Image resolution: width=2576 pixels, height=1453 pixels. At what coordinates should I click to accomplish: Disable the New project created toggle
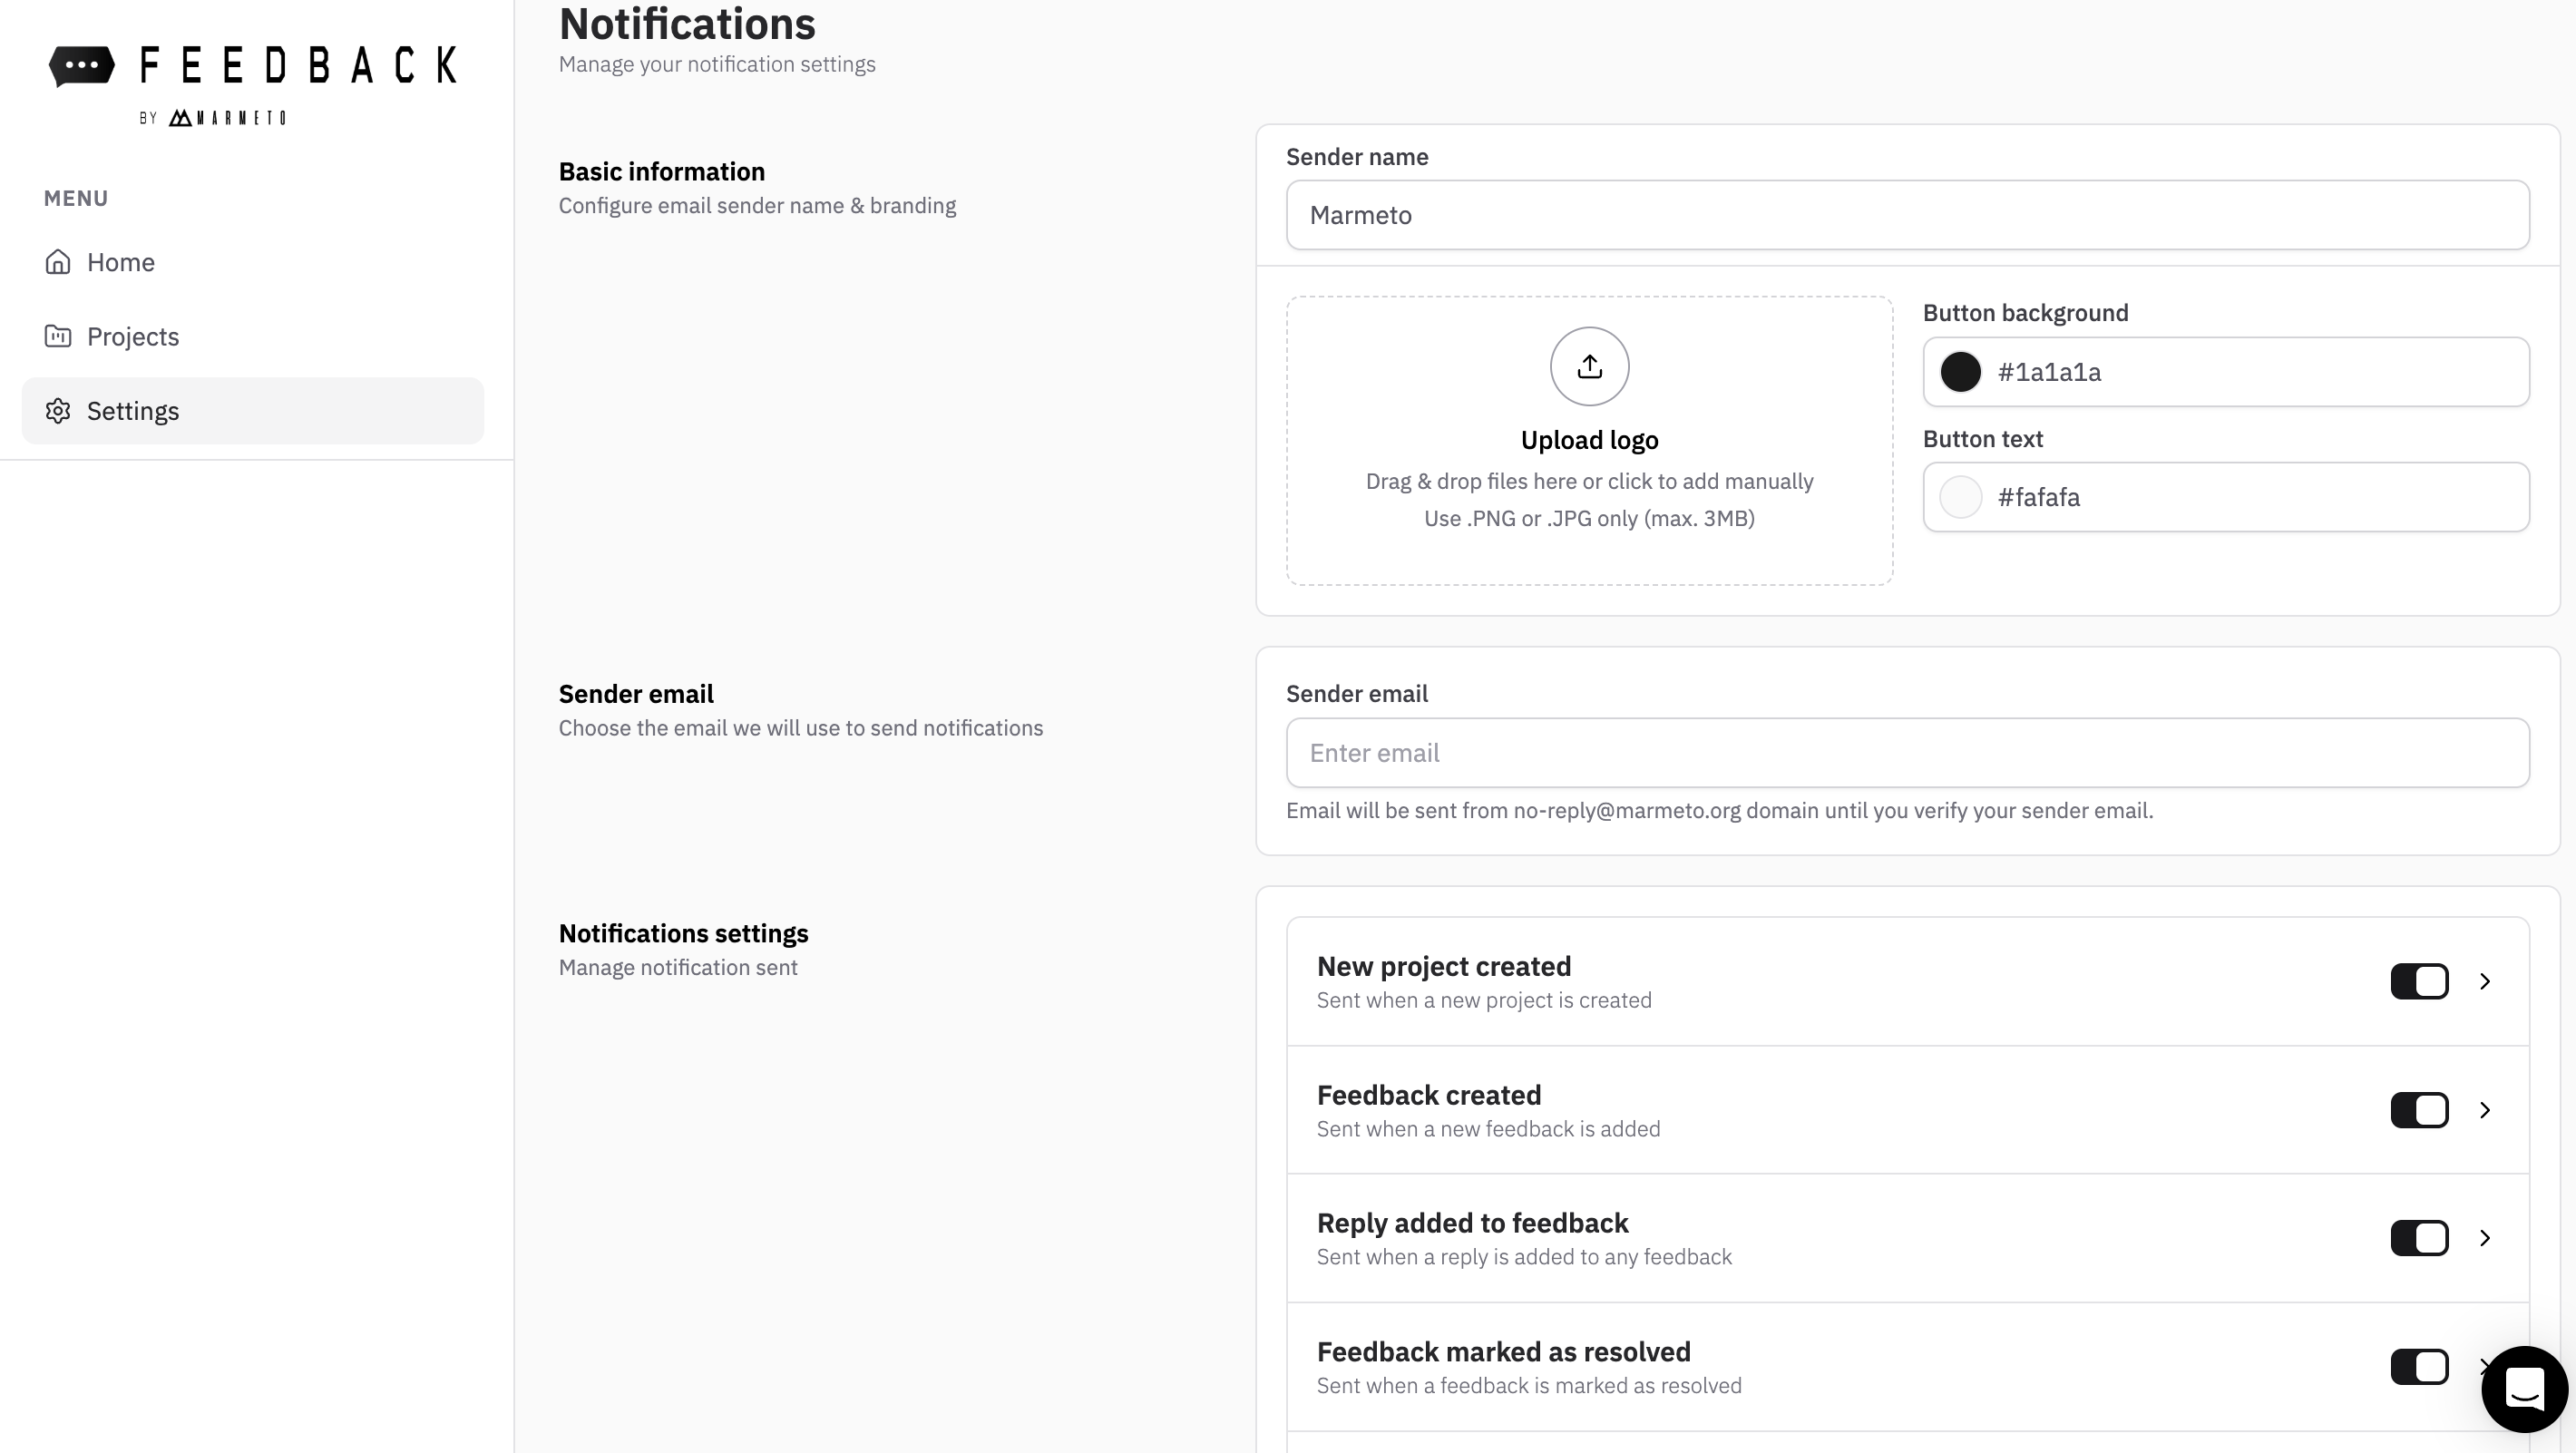pyautogui.click(x=2418, y=981)
